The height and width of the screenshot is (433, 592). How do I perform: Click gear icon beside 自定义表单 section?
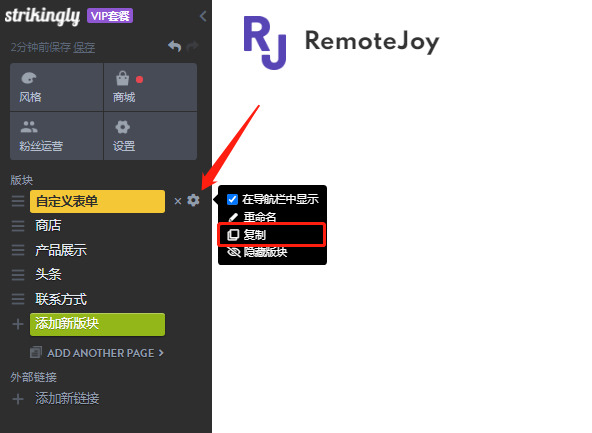(193, 200)
